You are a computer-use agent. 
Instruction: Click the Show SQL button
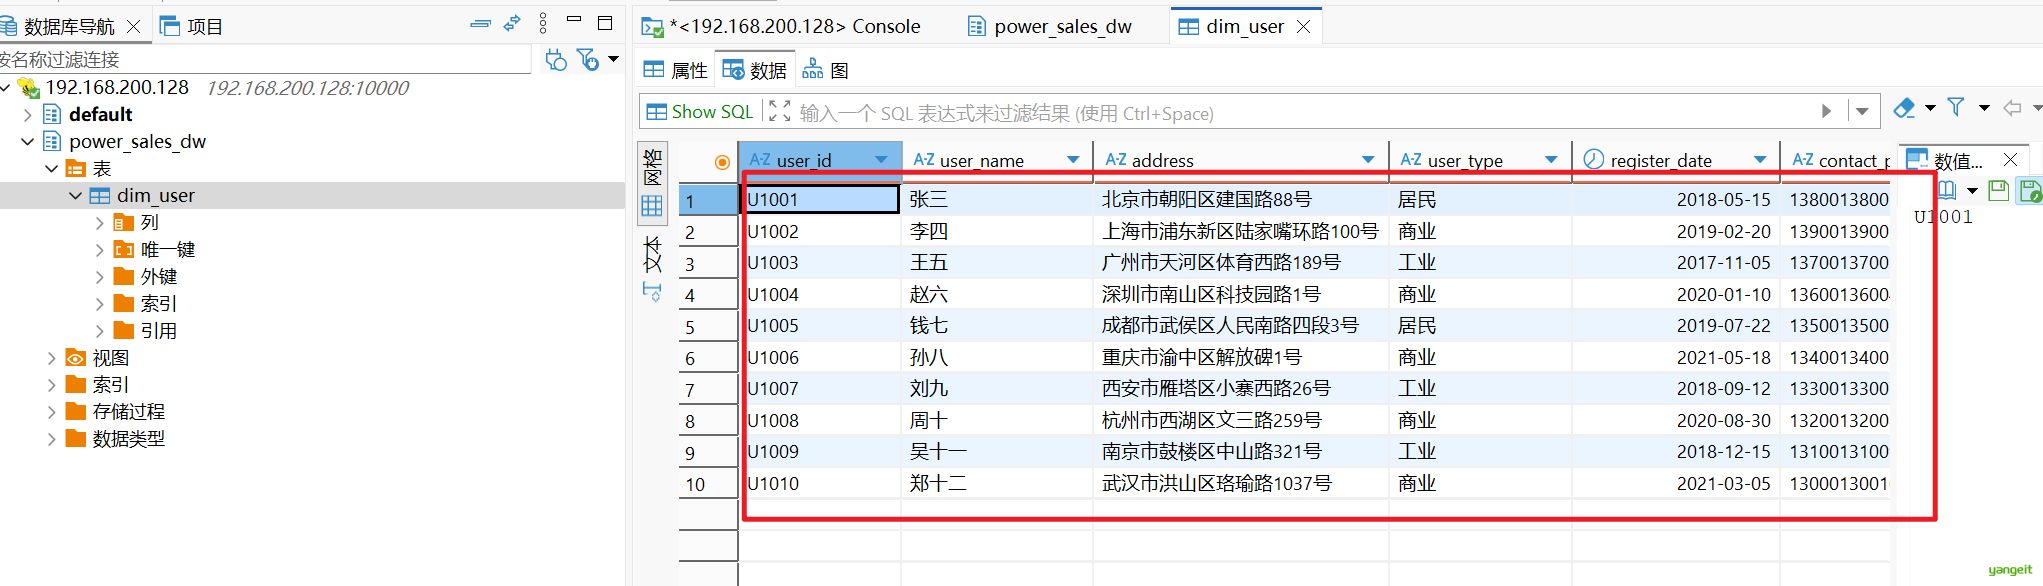click(700, 112)
